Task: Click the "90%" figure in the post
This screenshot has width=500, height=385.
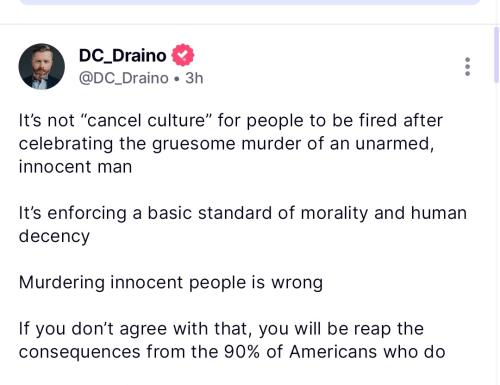Action: [x=241, y=352]
